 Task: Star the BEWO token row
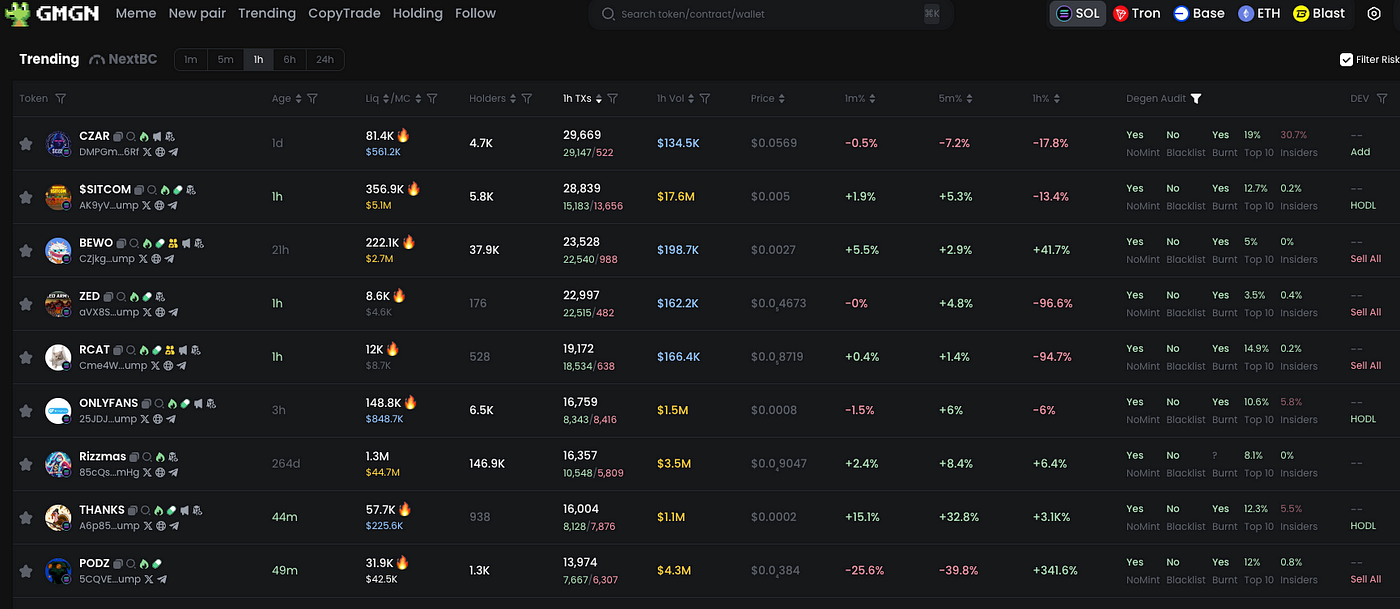pos(25,250)
